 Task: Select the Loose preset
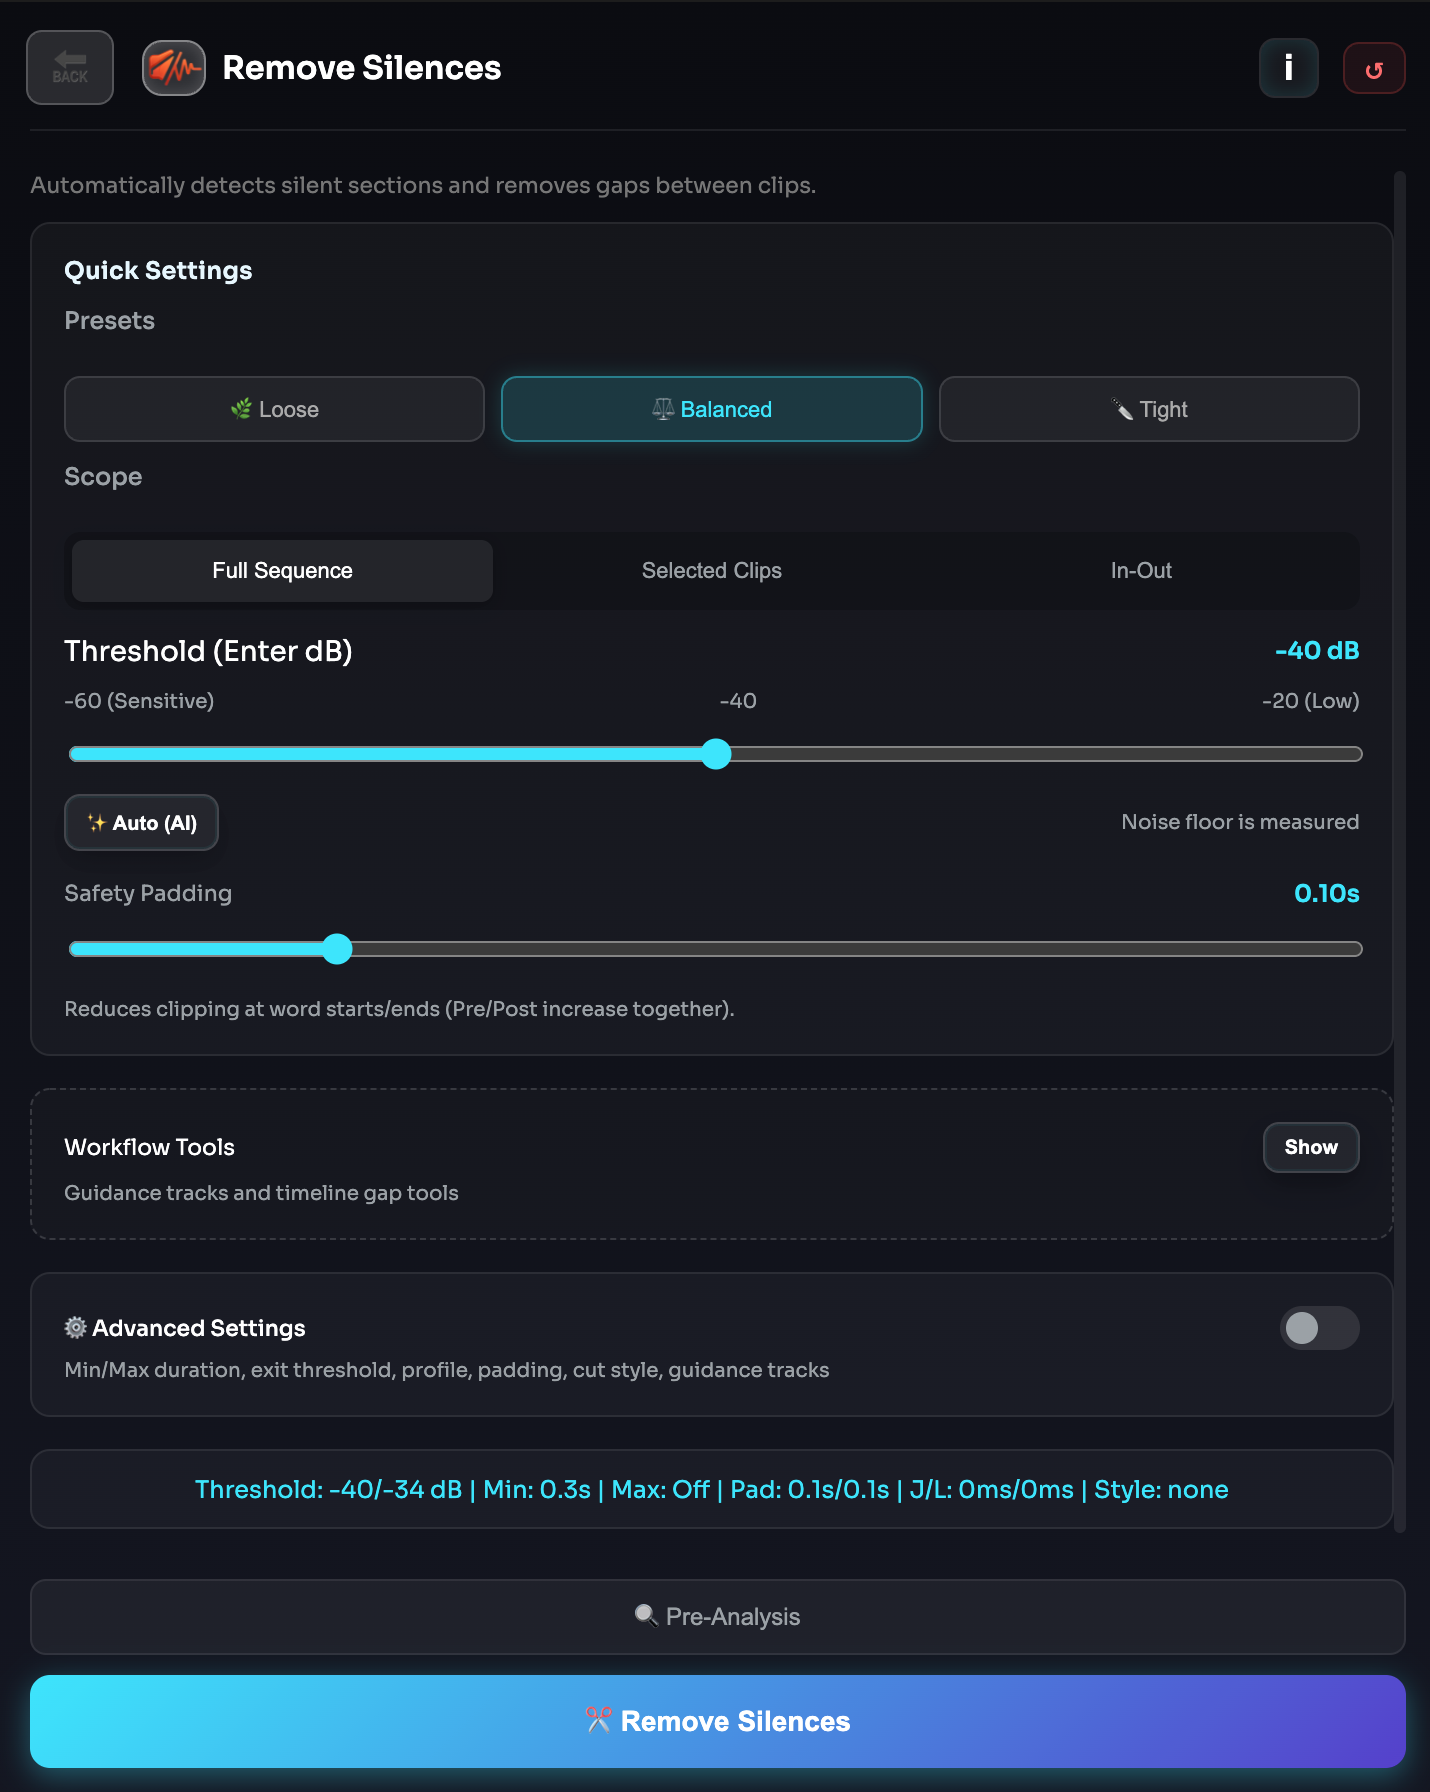pyautogui.click(x=274, y=409)
